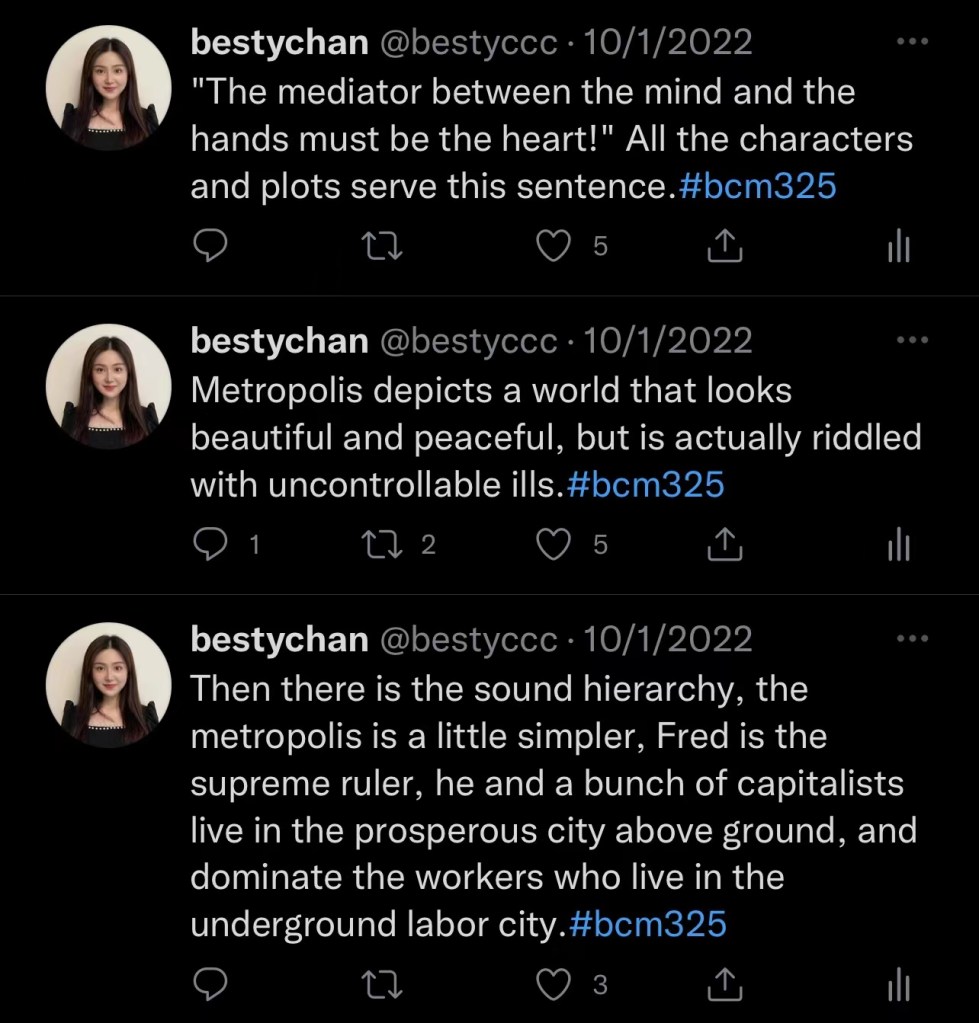This screenshot has width=979, height=1023.
Task: Open more options on the "Metropolis depicts" tweet
Action: [x=912, y=341]
